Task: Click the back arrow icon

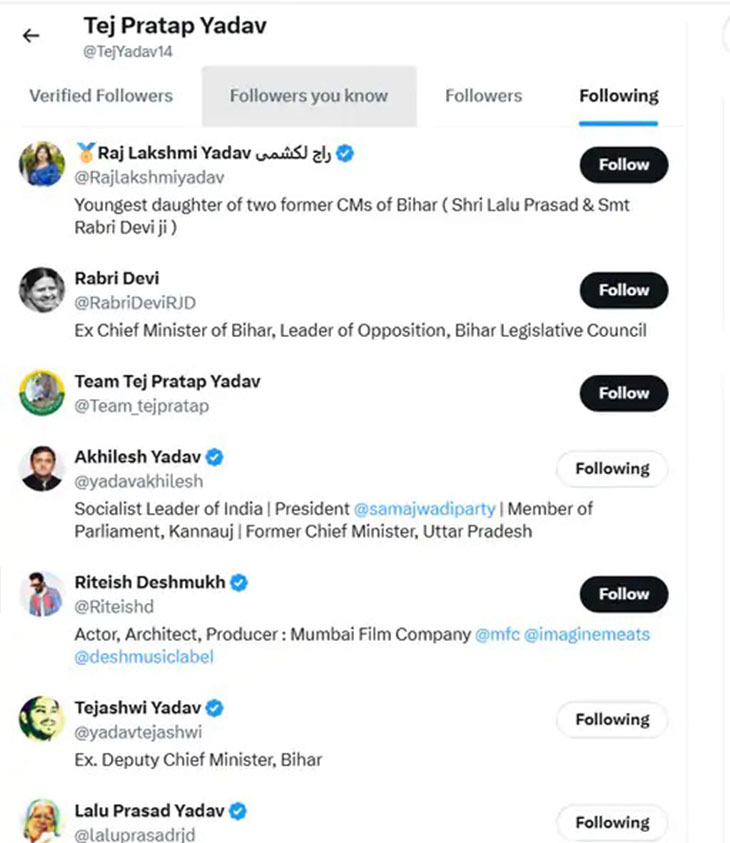Action: pyautogui.click(x=31, y=36)
